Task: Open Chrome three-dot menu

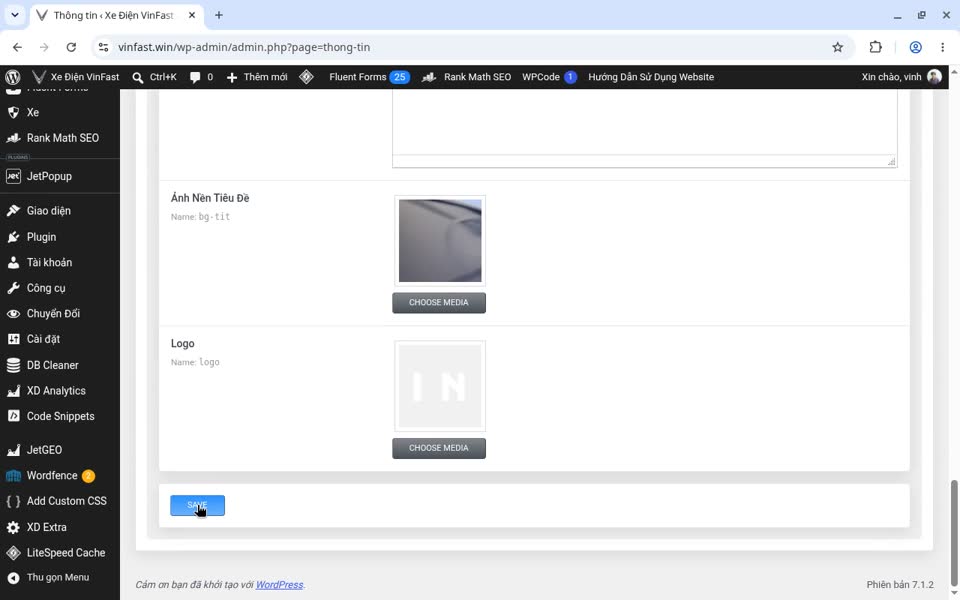Action: point(942,47)
